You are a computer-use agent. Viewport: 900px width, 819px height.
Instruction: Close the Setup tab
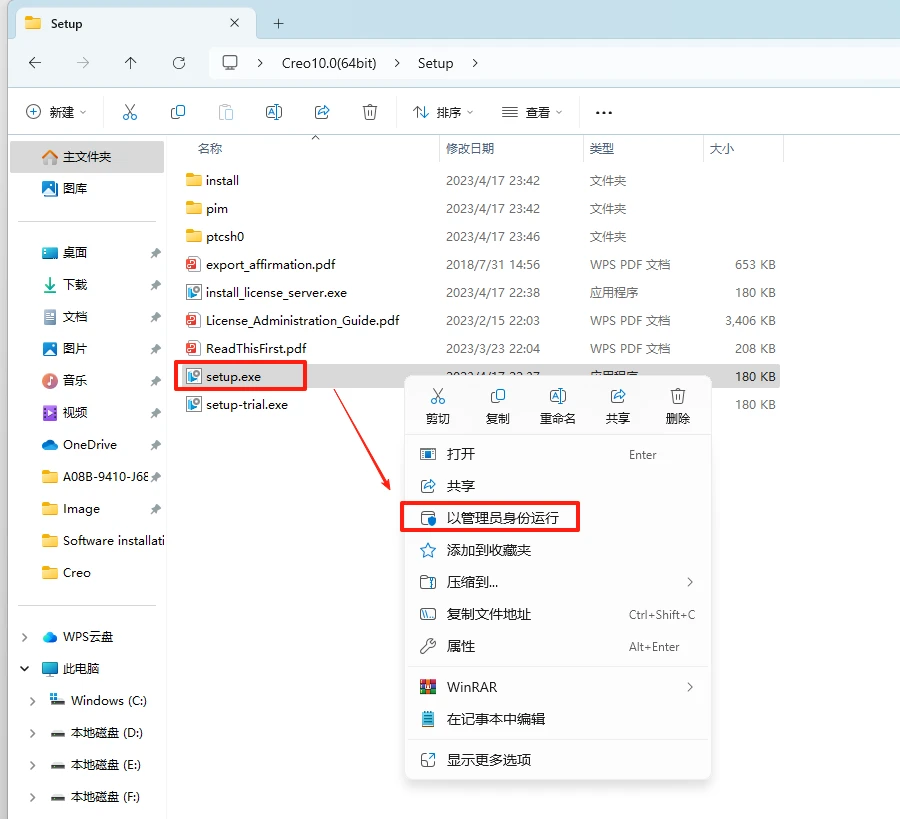(x=234, y=23)
